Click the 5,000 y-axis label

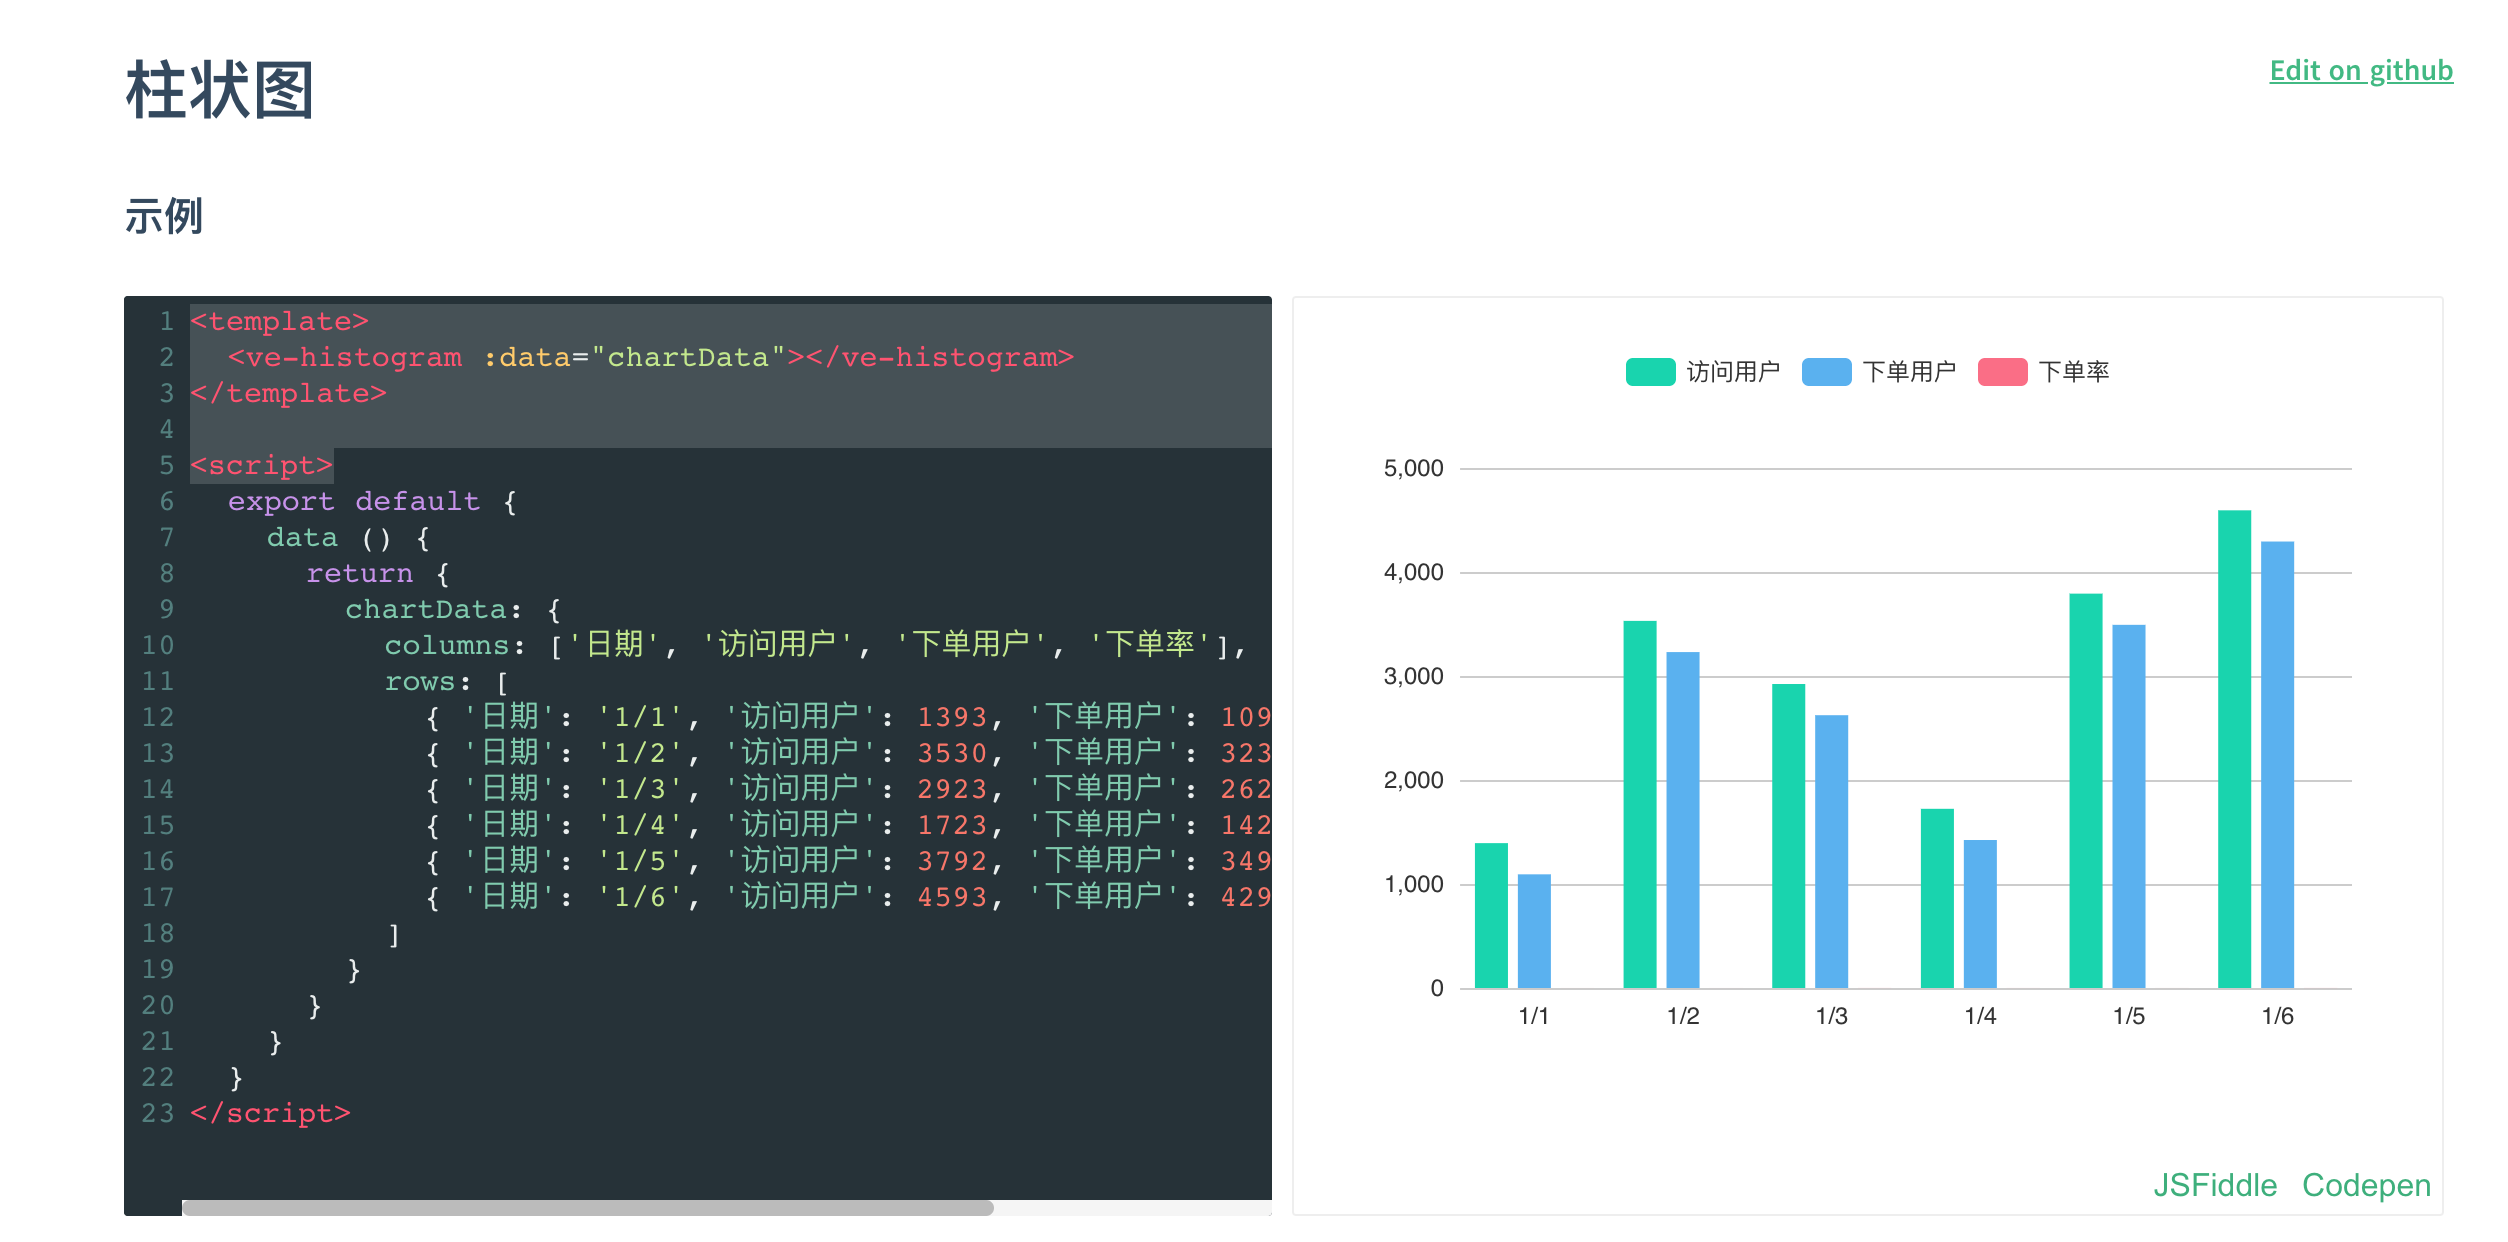[1413, 468]
